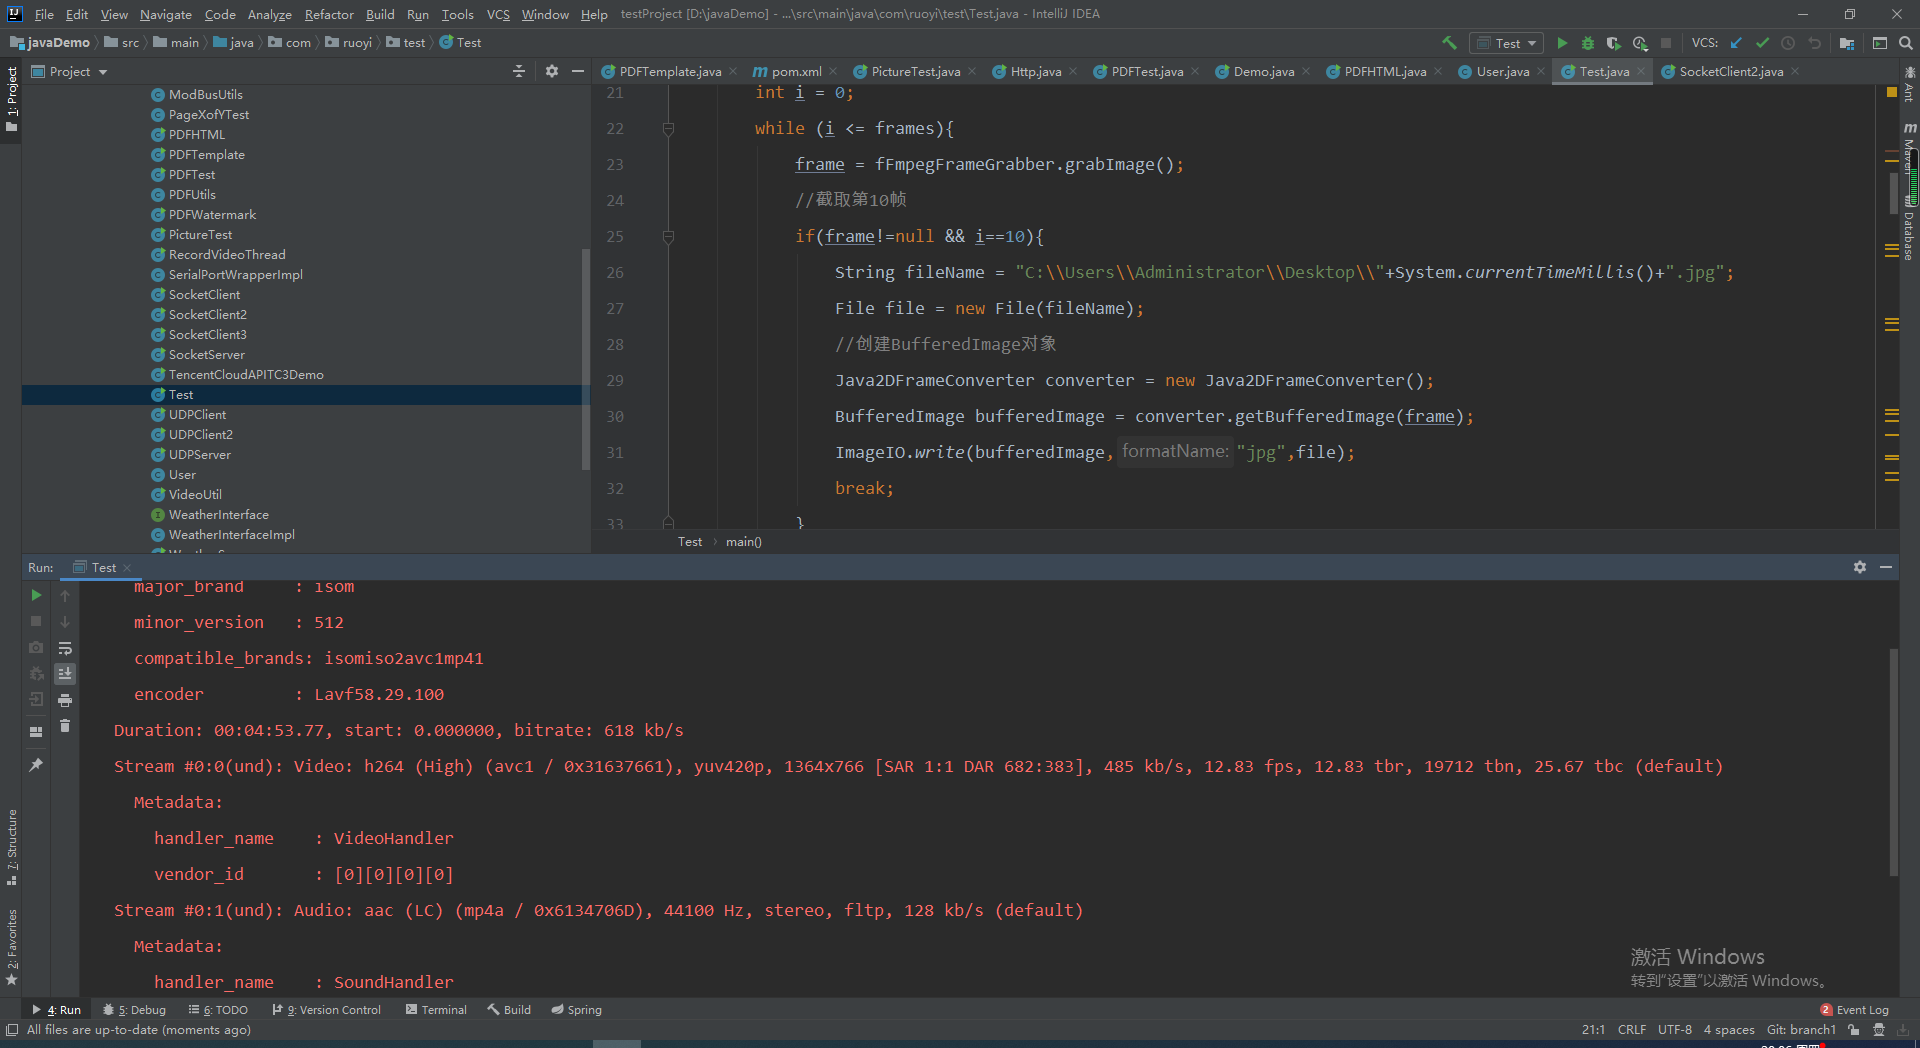Click the Run console vertical scrollbar
Image resolution: width=1920 pixels, height=1048 pixels.
click(1893, 762)
